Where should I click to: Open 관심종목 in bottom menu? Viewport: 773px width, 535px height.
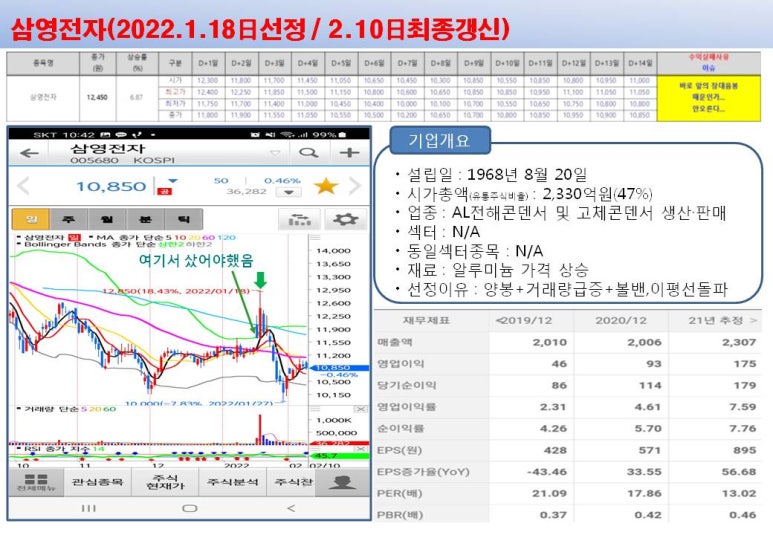tap(98, 482)
